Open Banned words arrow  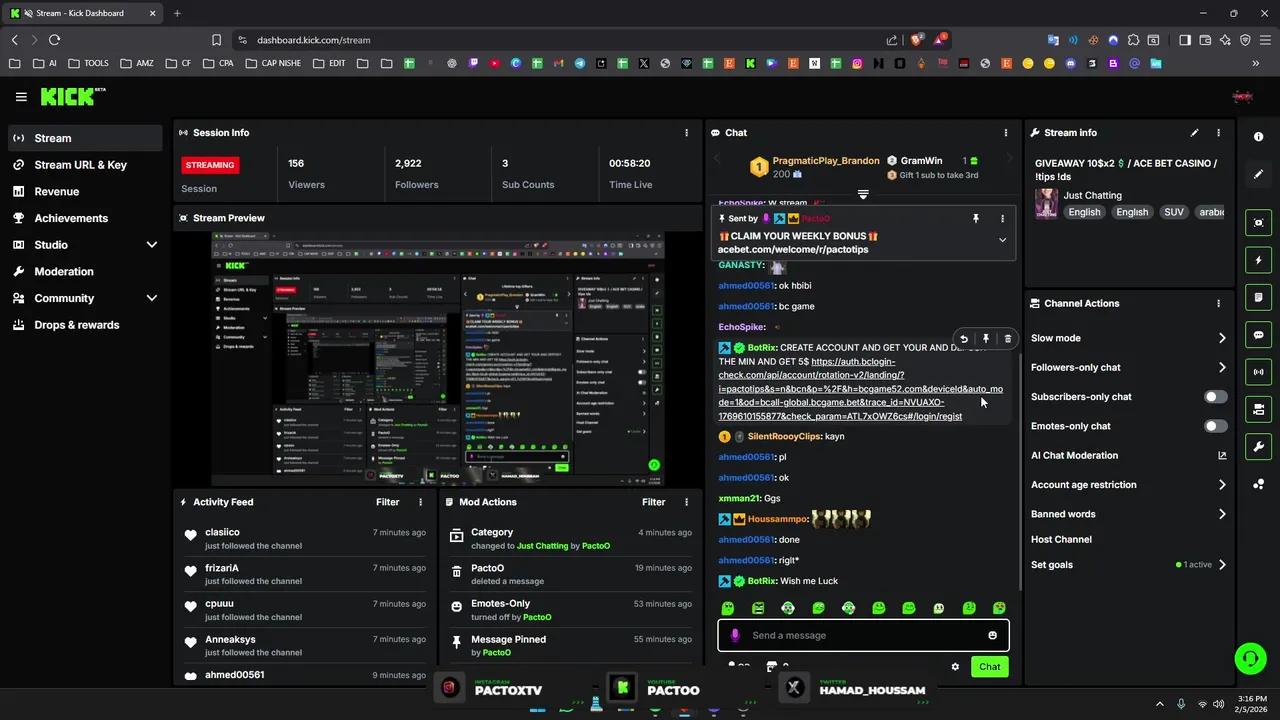coord(1222,514)
